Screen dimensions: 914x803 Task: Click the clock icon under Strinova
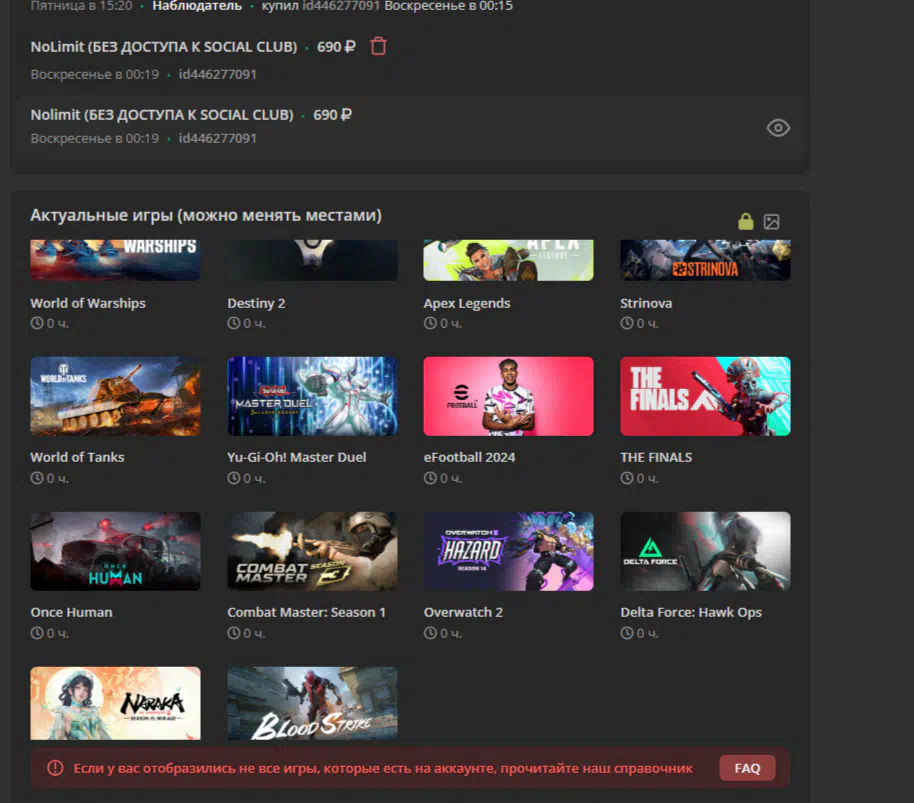(x=627, y=323)
